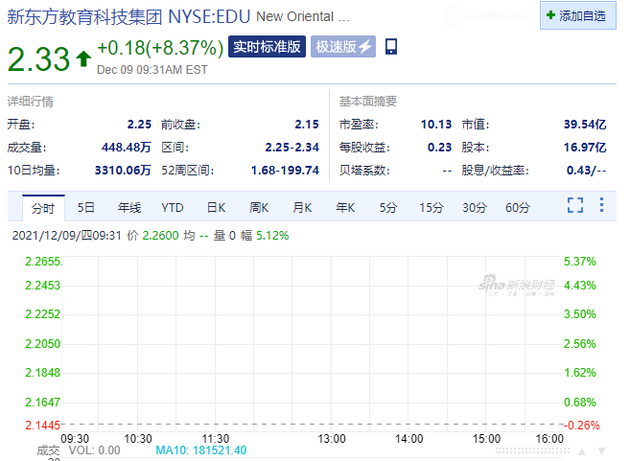Open the three-dot chart options menu
Screen dimensions: 630x461
click(601, 205)
